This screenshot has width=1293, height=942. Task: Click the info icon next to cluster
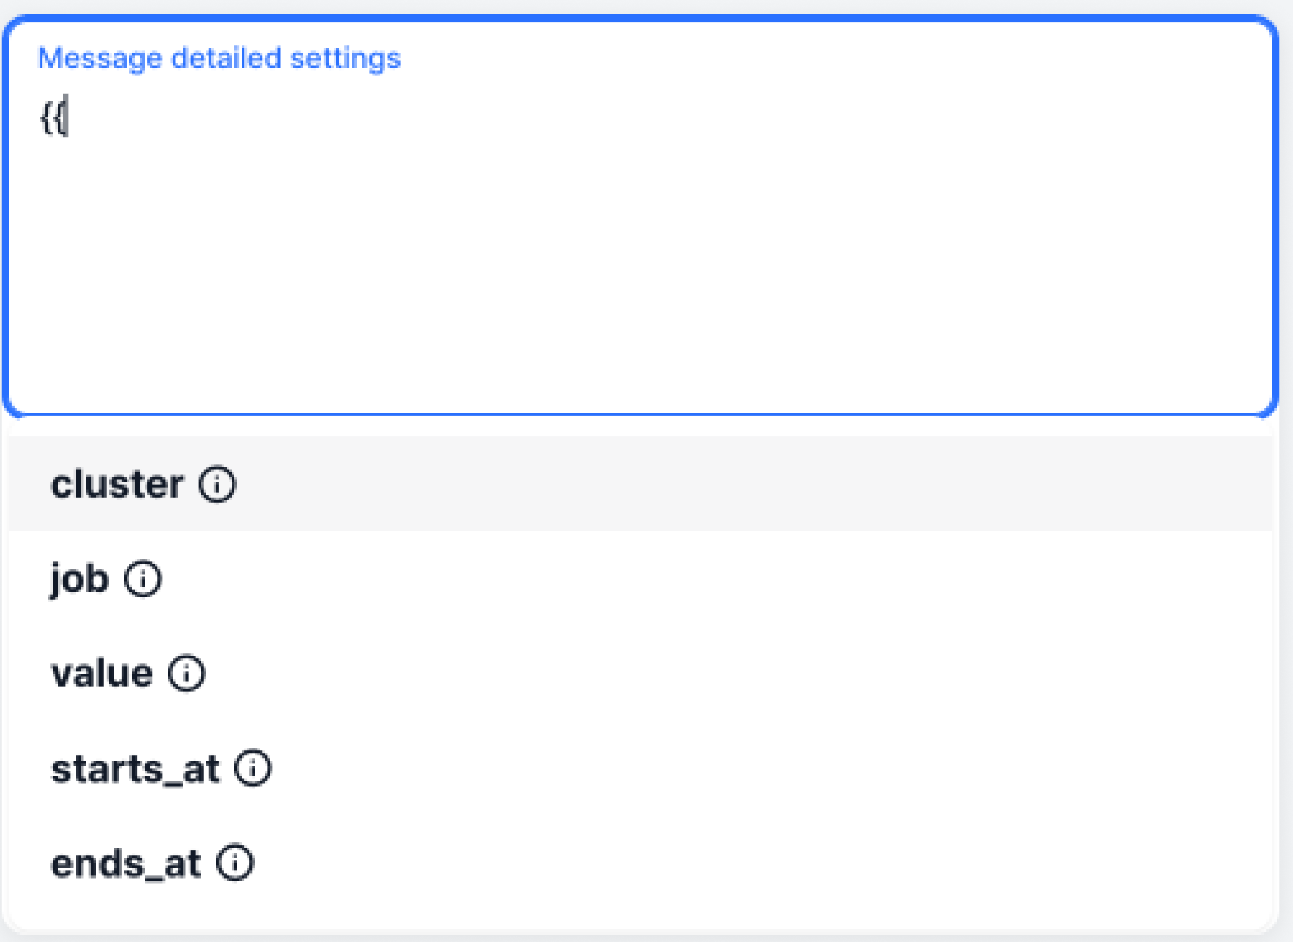click(217, 485)
